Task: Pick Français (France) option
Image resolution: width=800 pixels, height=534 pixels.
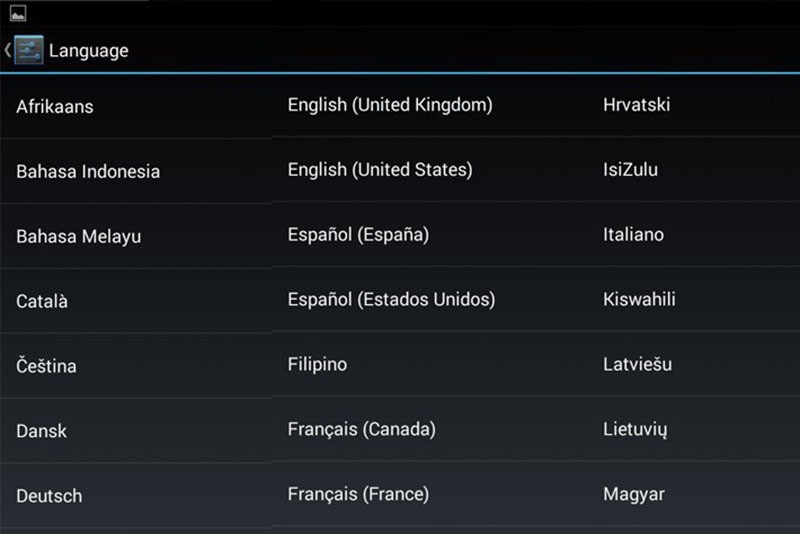Action: click(x=358, y=494)
